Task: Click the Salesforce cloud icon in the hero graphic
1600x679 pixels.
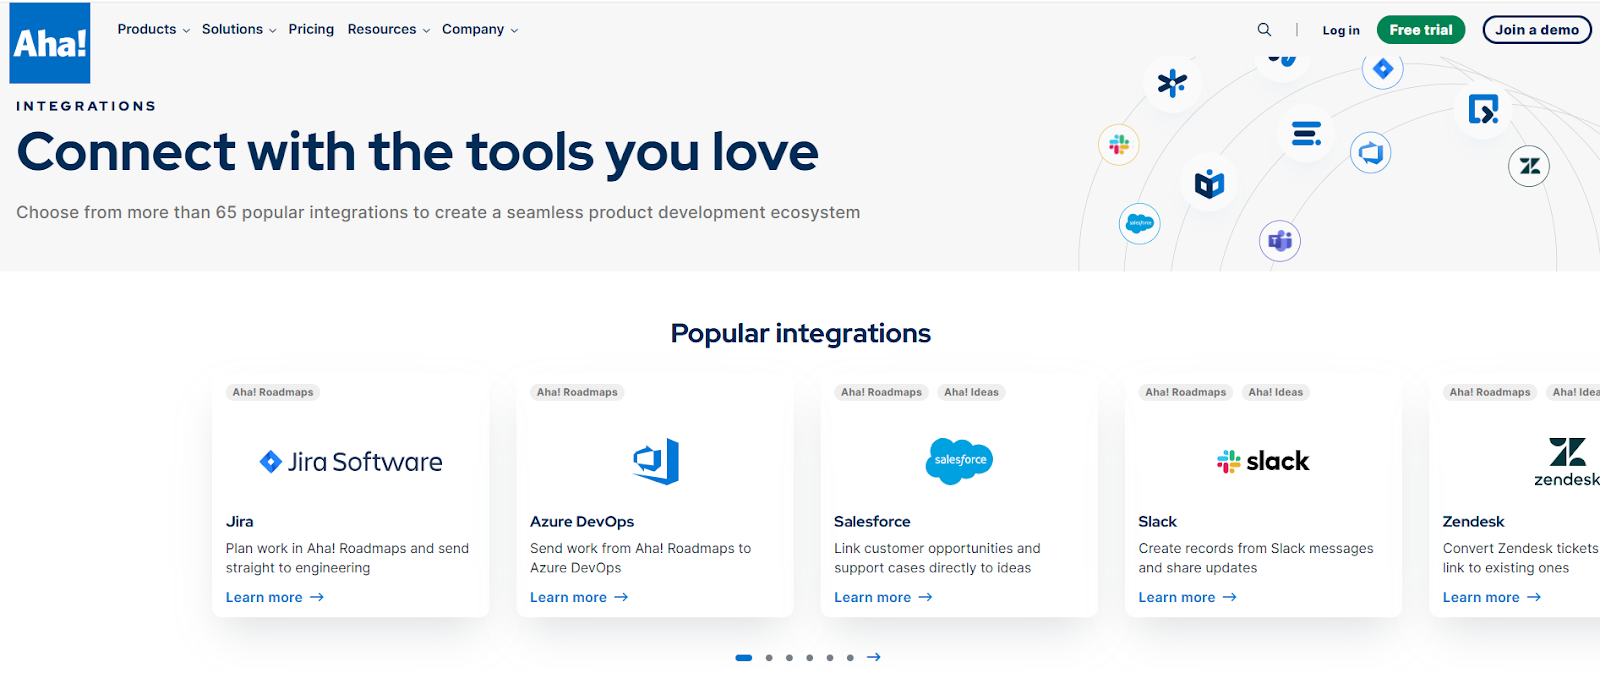Action: (x=1140, y=224)
